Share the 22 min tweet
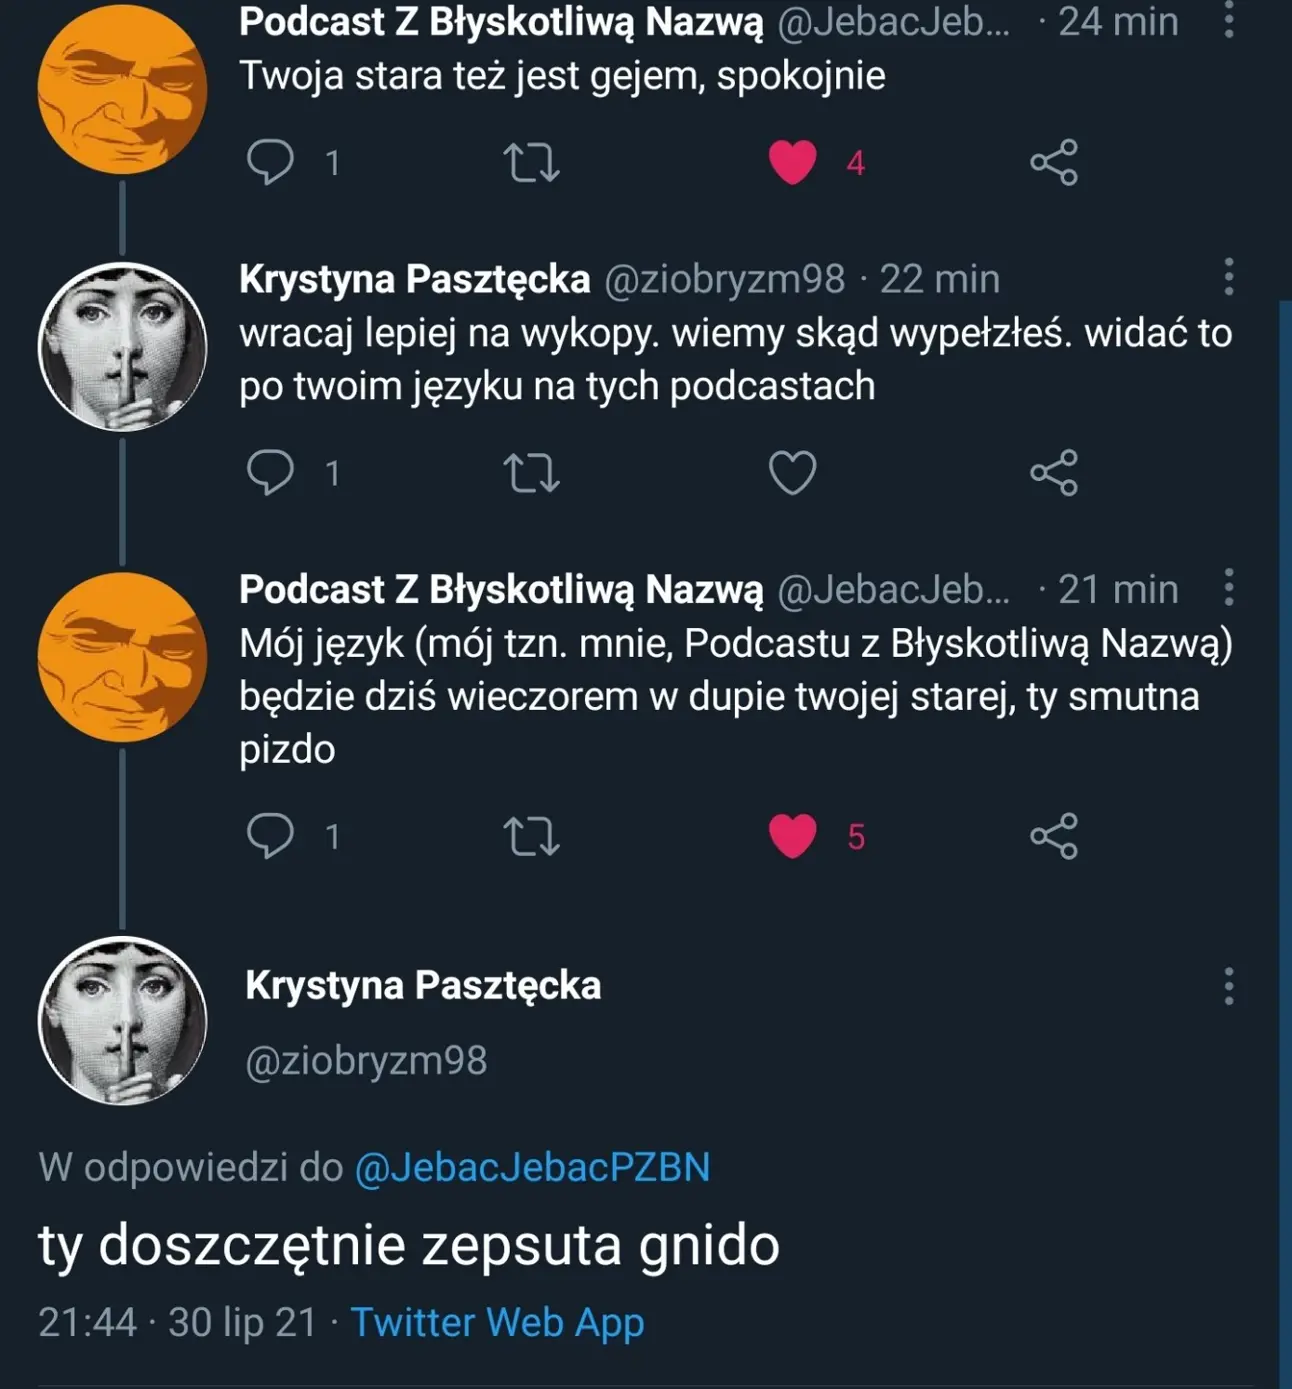The image size is (1292, 1389). click(x=1054, y=473)
